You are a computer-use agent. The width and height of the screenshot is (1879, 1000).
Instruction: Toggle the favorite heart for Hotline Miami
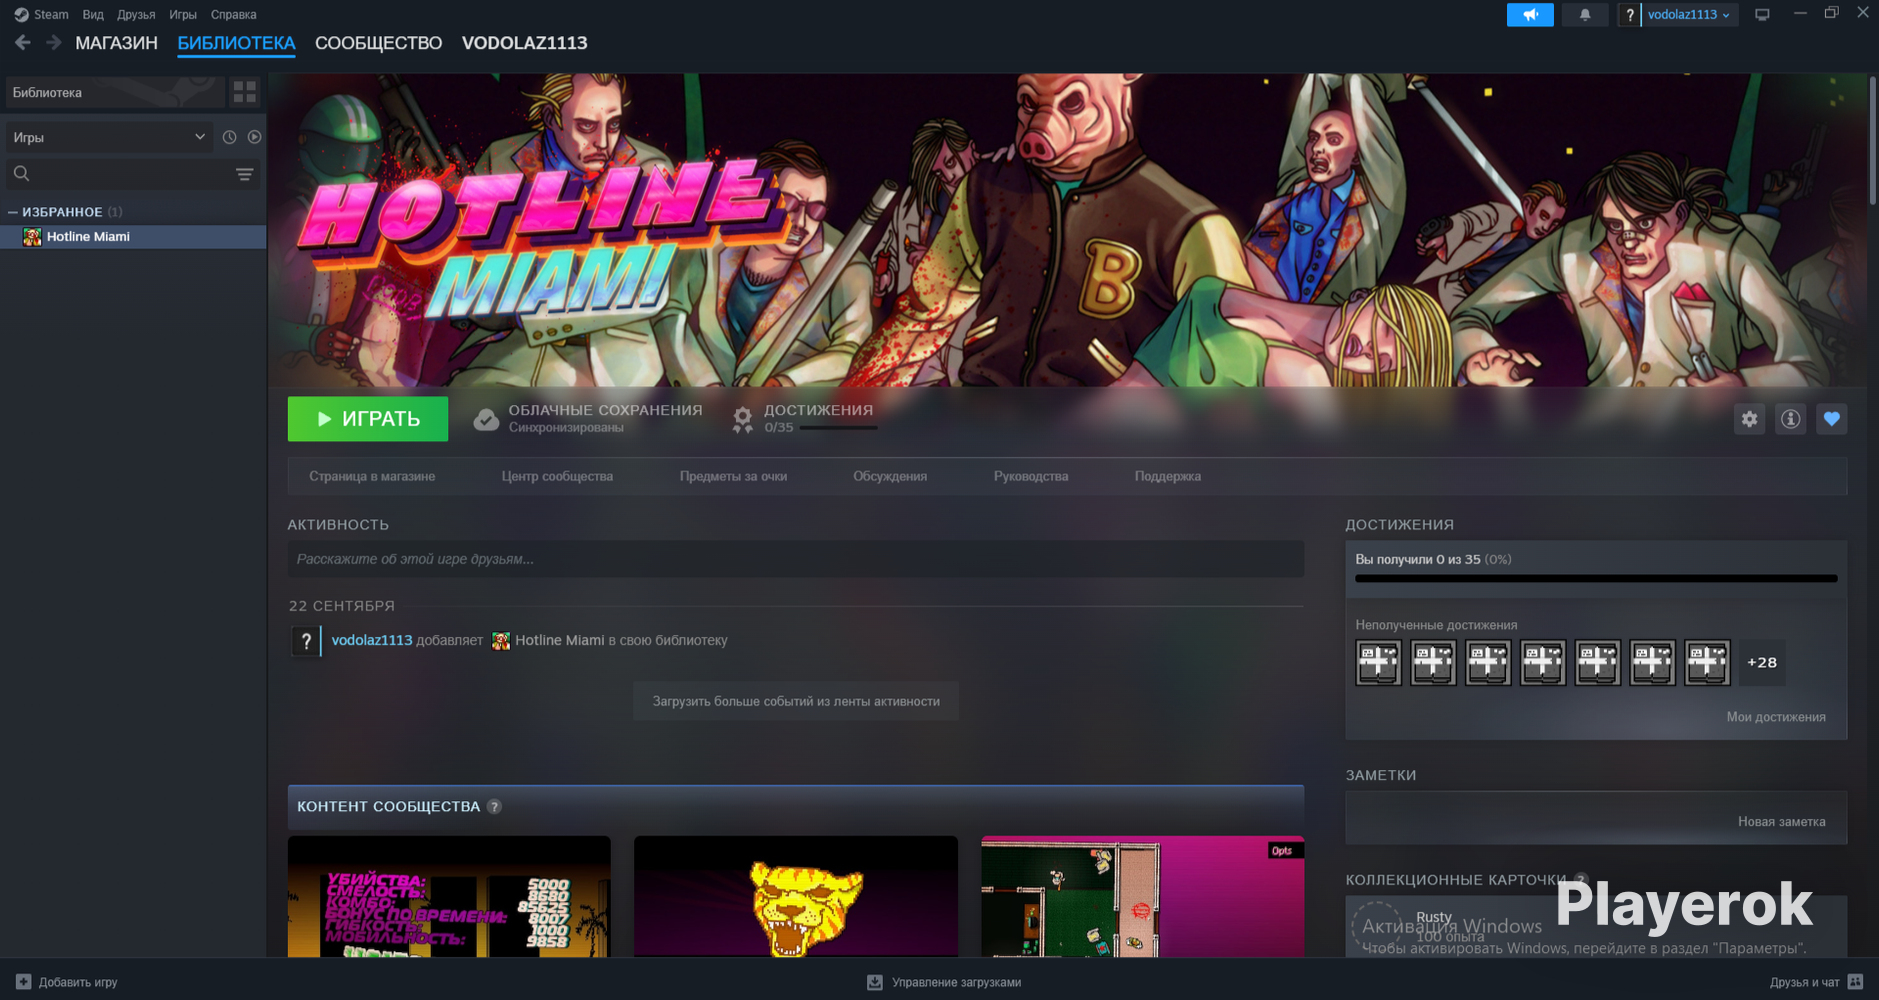(x=1831, y=419)
